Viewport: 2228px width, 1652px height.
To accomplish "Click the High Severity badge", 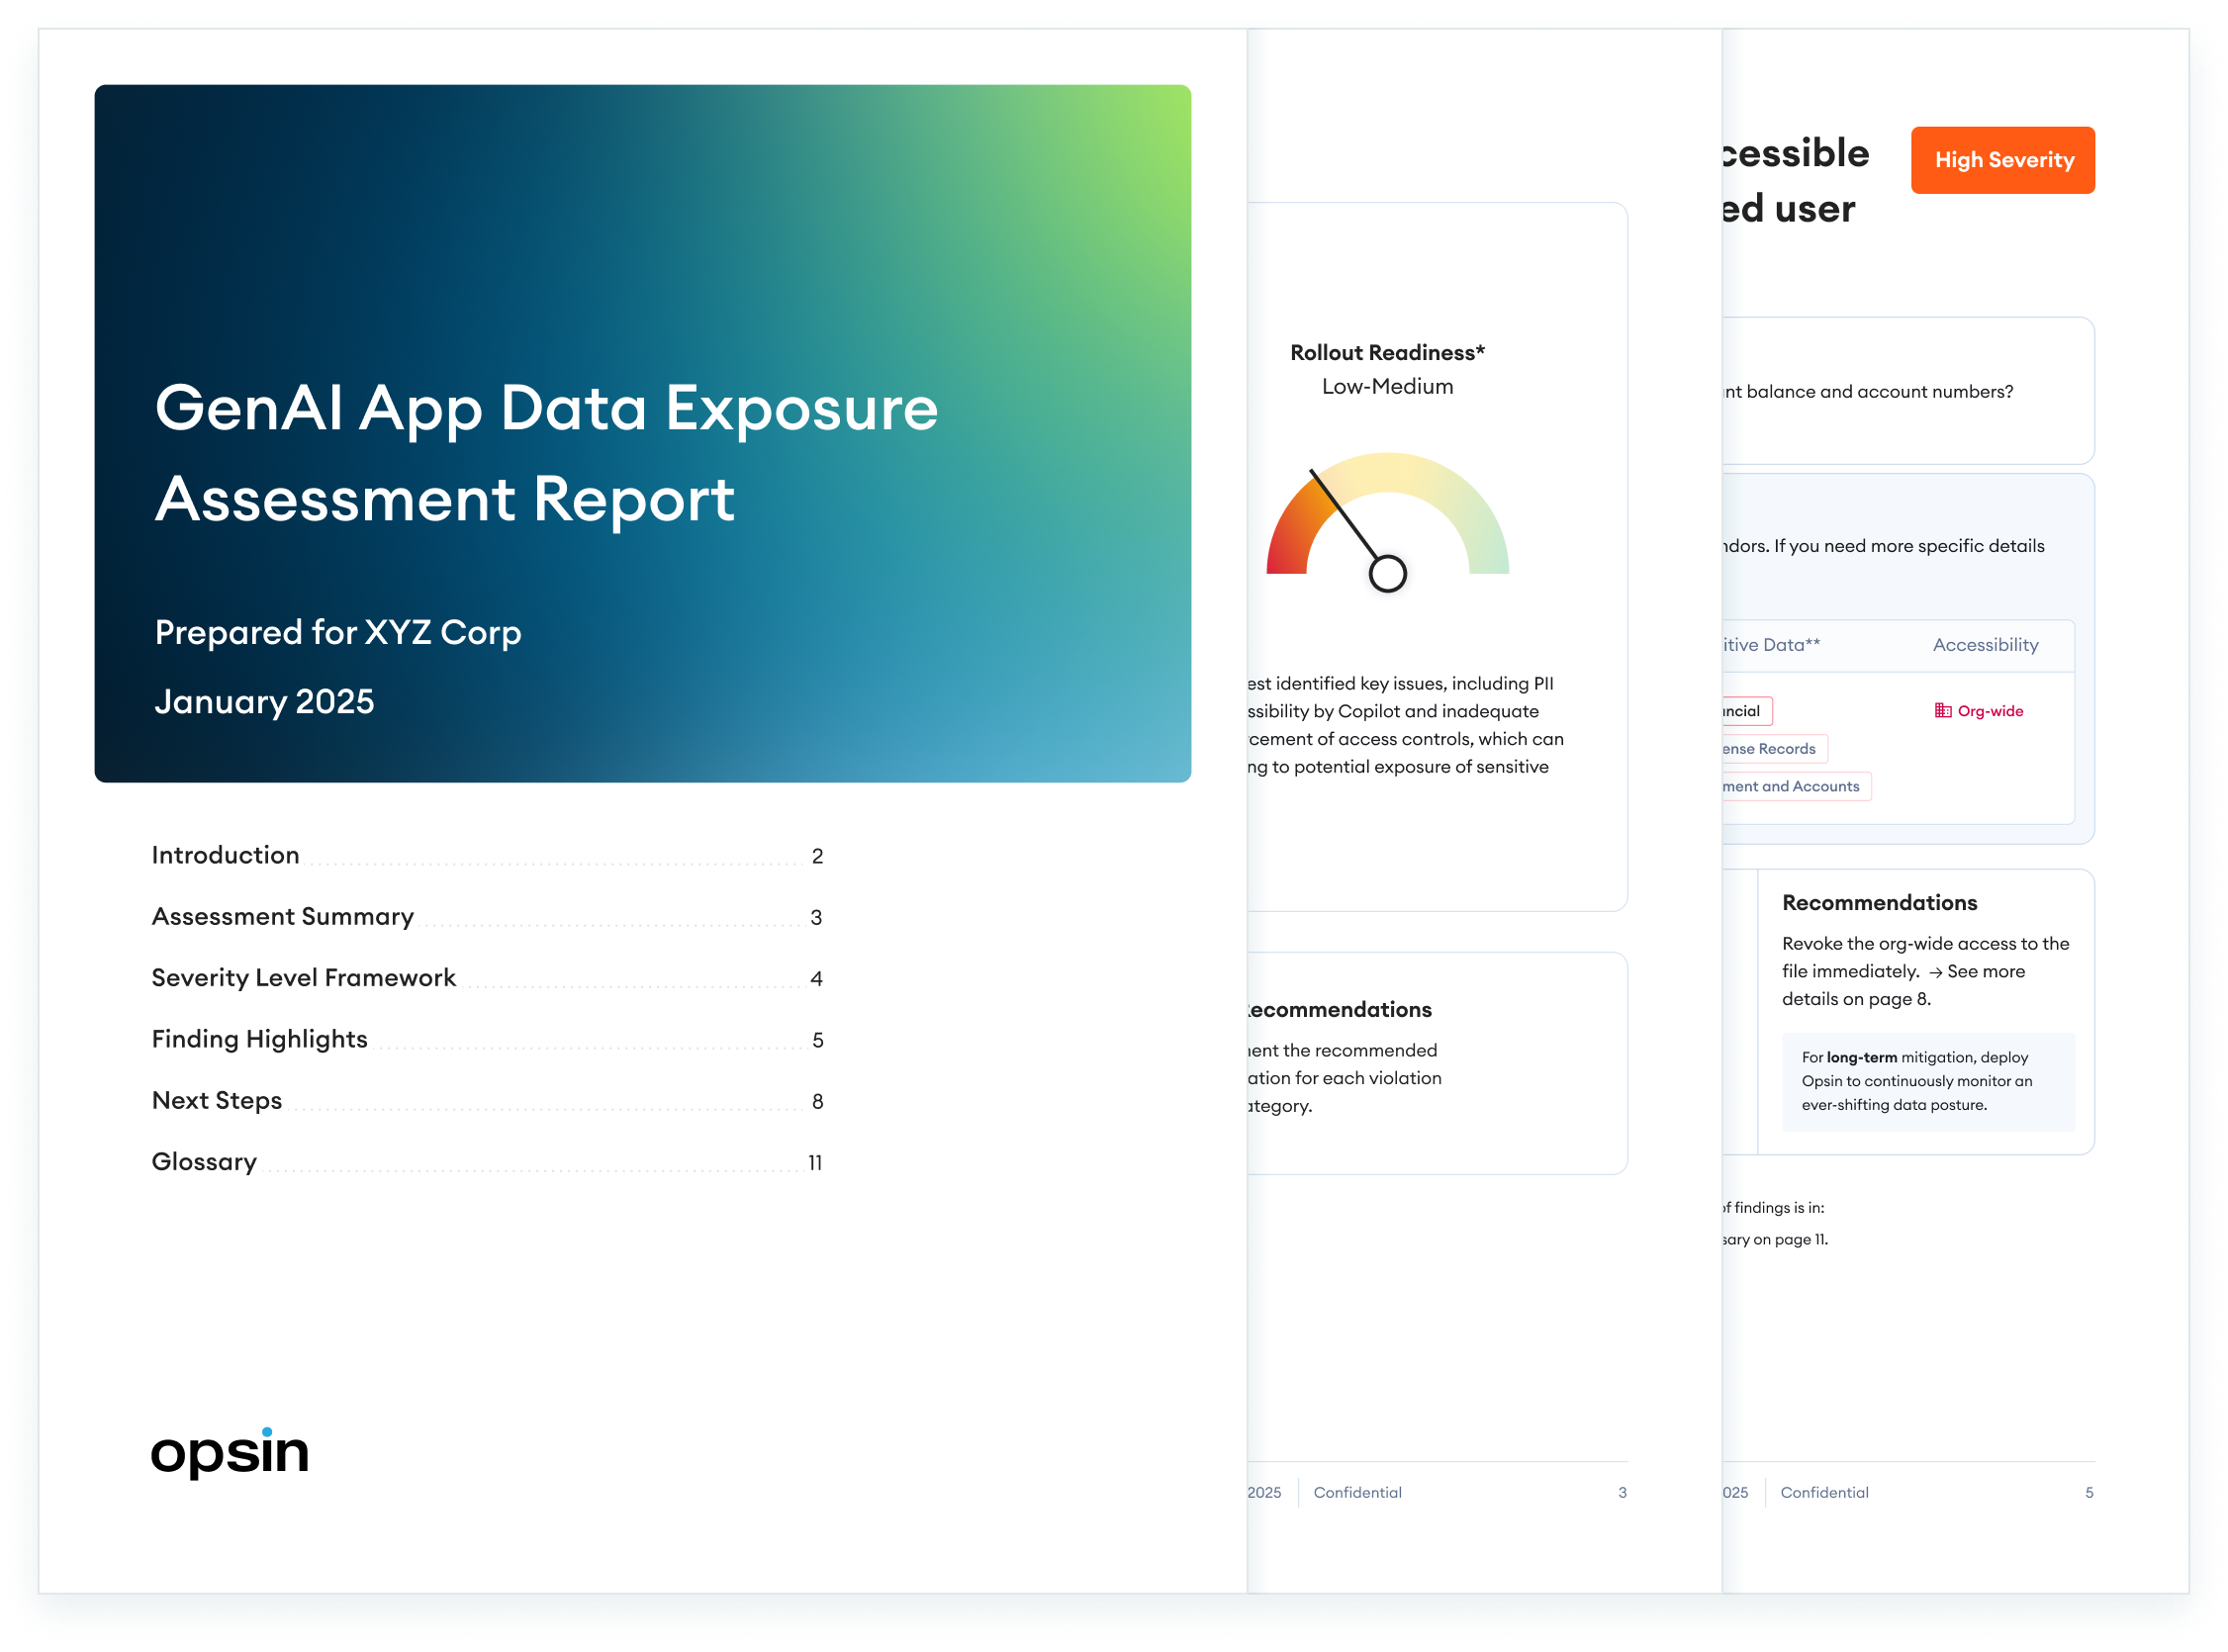I will pos(2003,160).
